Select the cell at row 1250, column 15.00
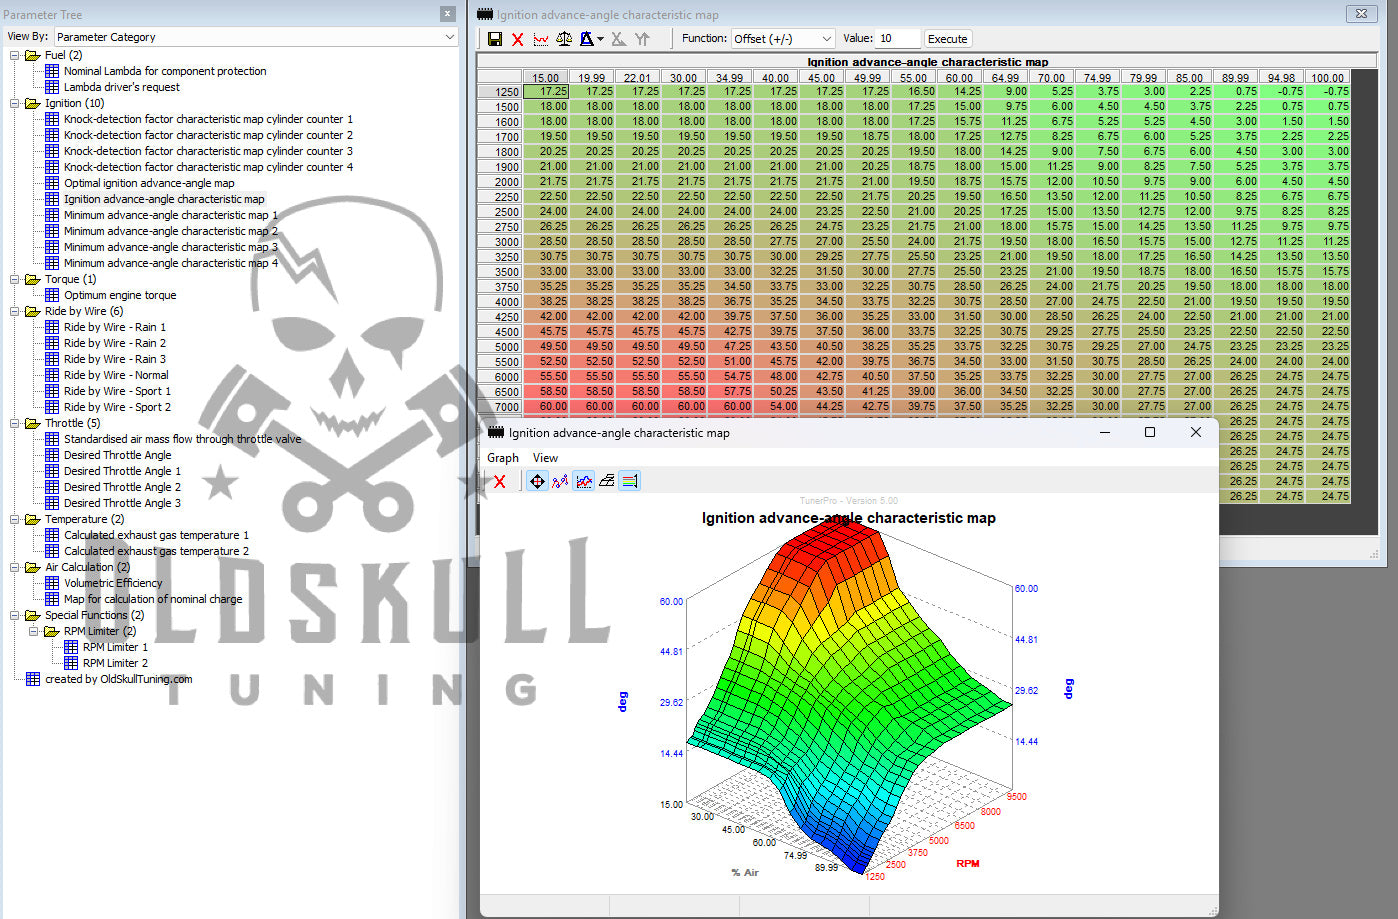This screenshot has width=1398, height=919. (546, 92)
